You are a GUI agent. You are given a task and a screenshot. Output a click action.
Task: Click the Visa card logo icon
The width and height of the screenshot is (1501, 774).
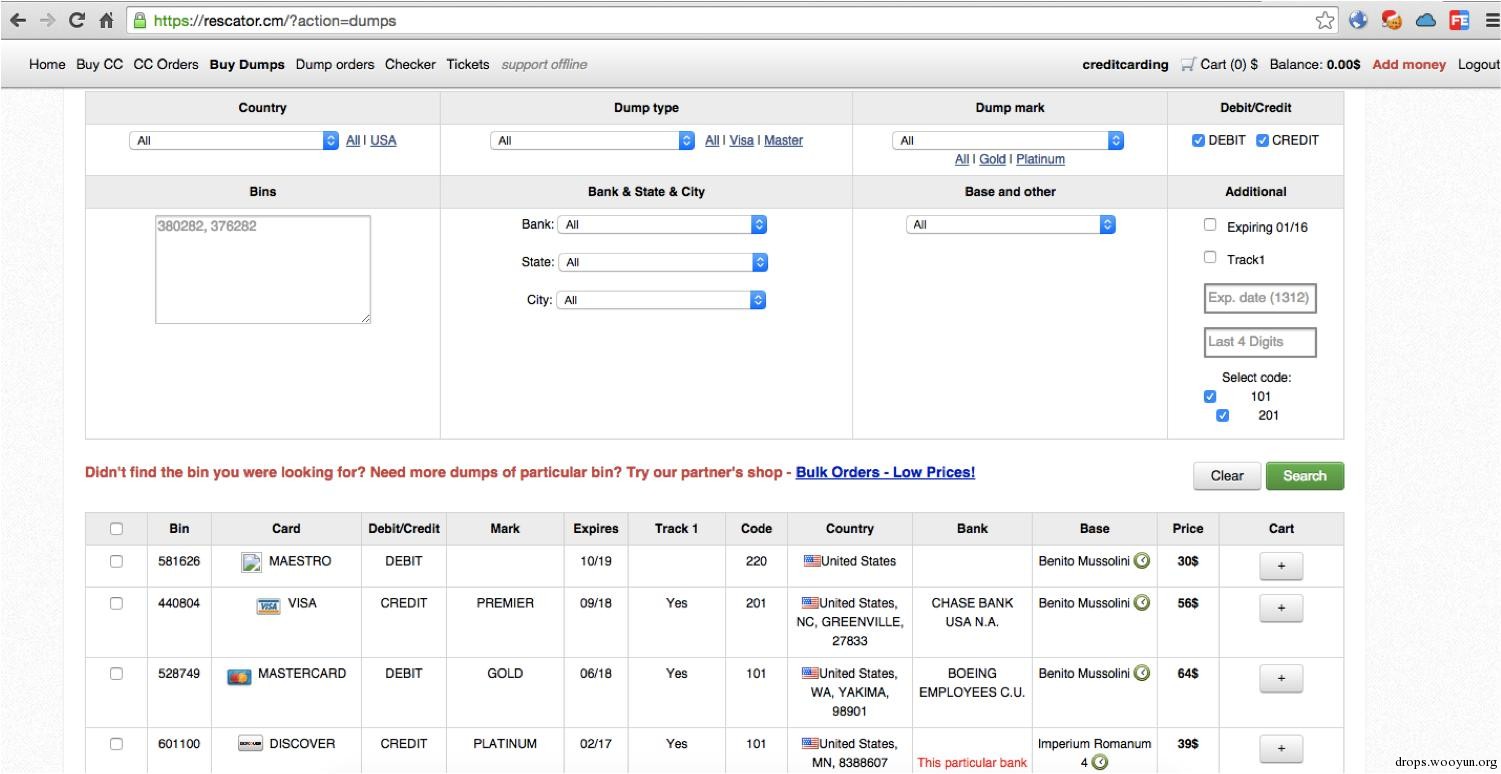[268, 605]
